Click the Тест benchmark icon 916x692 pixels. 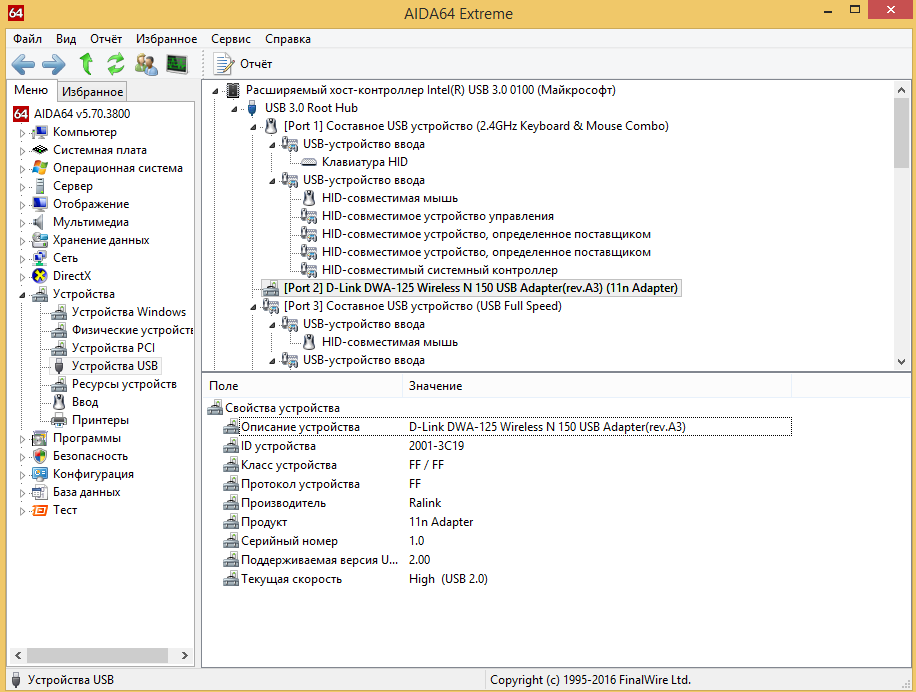40,510
